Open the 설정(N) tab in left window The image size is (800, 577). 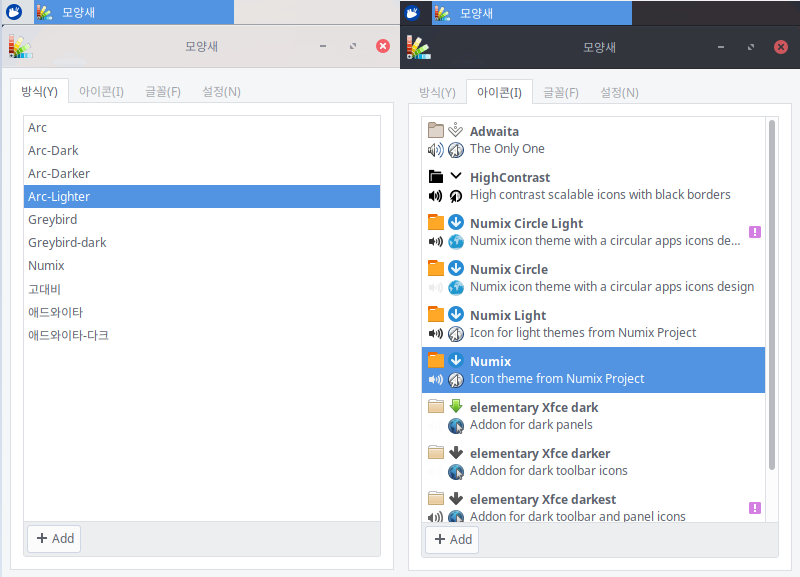pos(221,92)
